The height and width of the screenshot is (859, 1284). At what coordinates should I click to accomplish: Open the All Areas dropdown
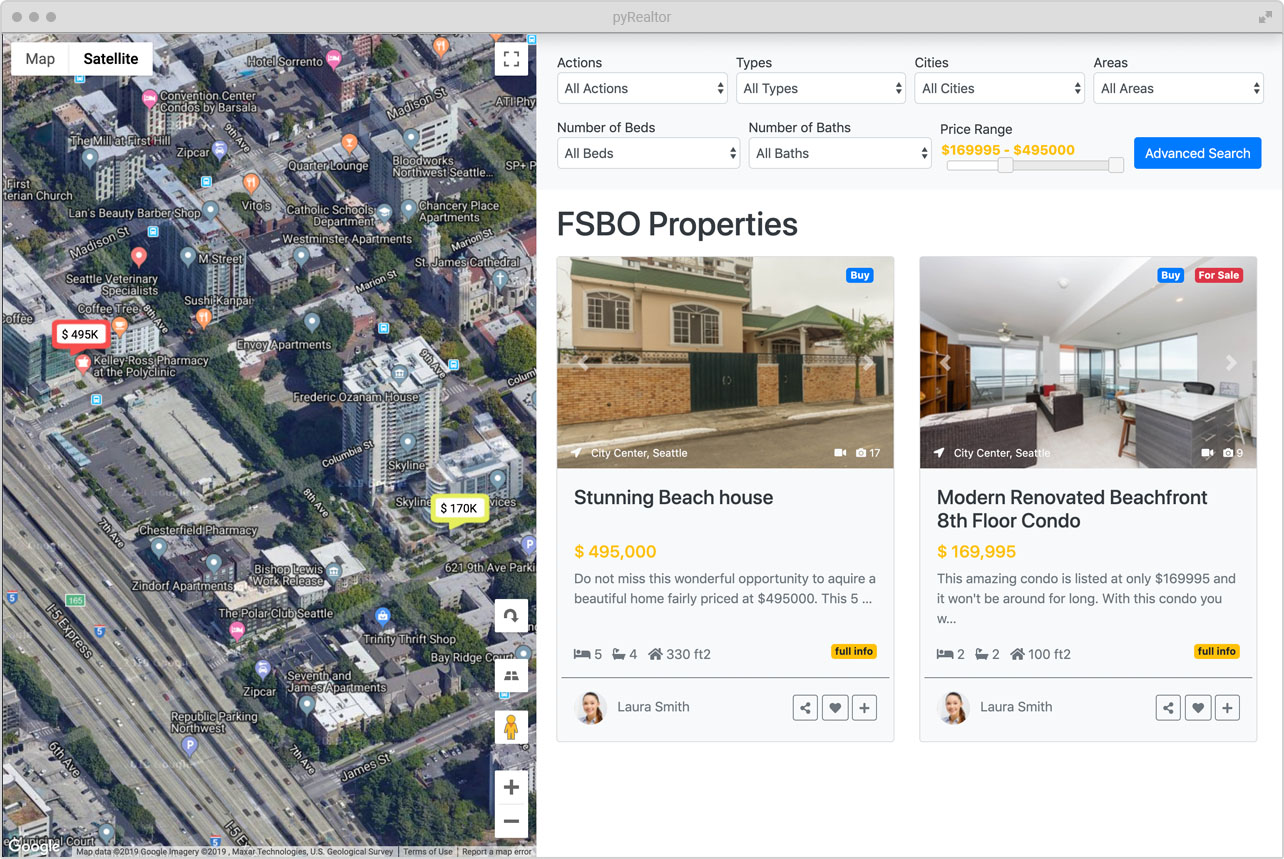click(1179, 88)
